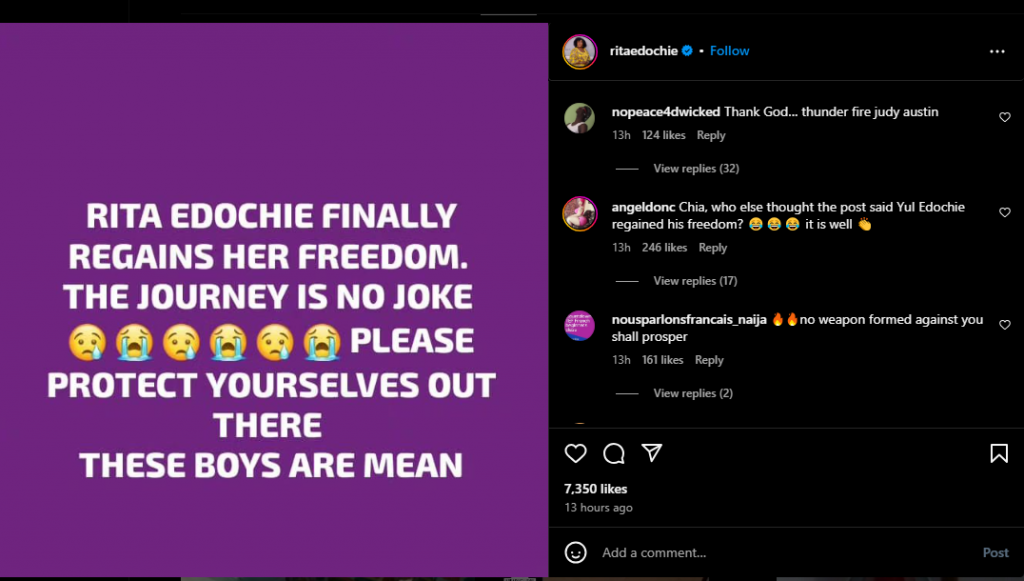
Task: Like the post with the heart icon
Action: tap(576, 454)
